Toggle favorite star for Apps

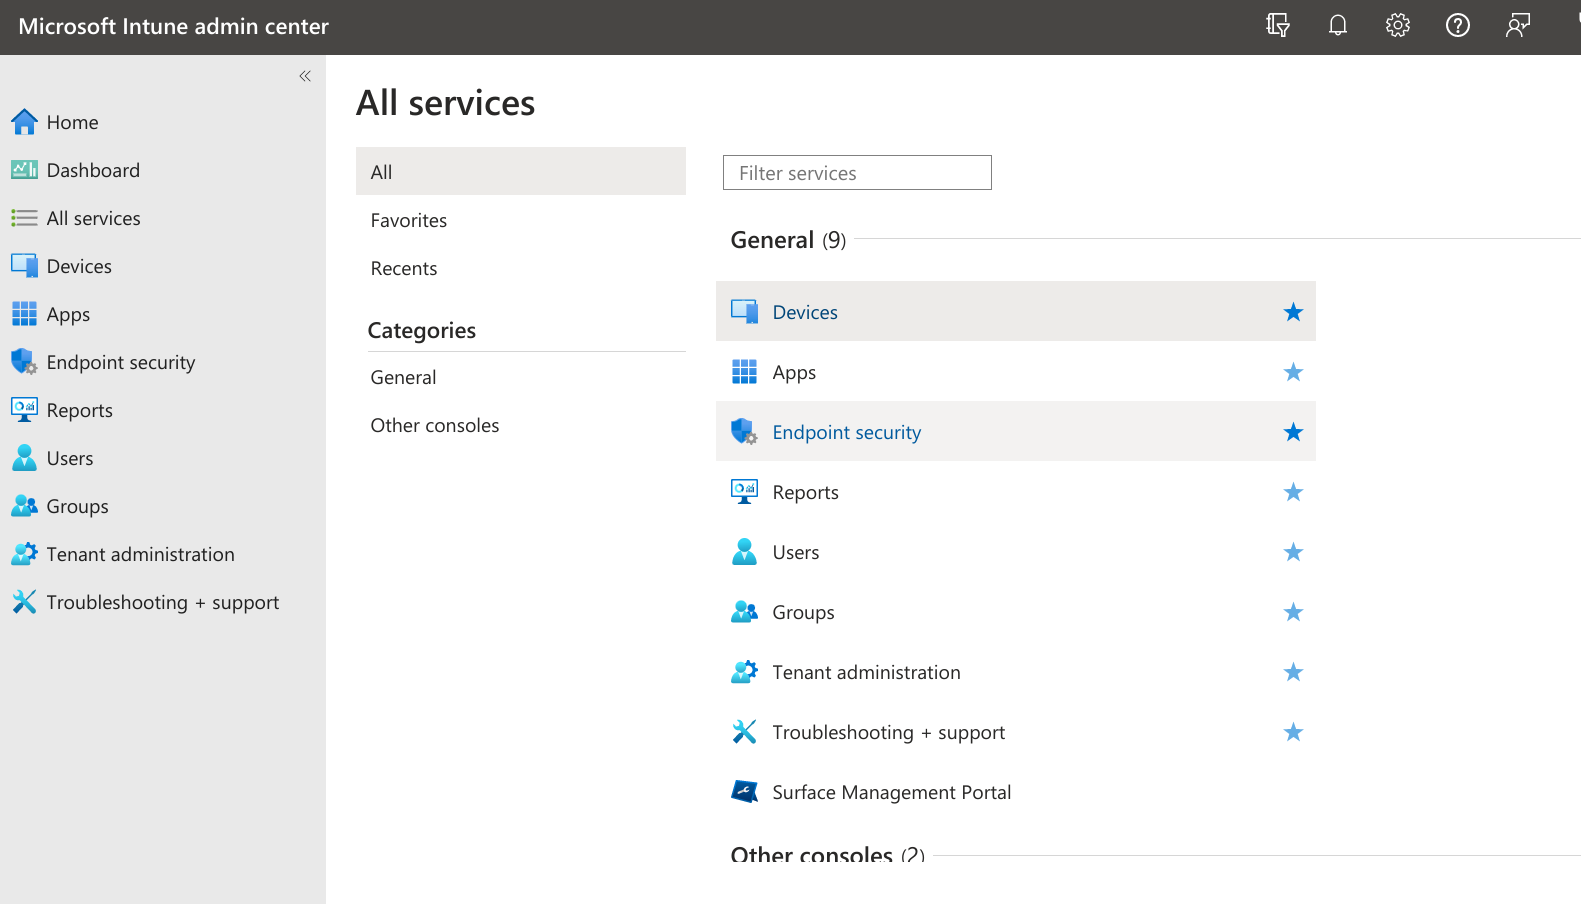1293,372
